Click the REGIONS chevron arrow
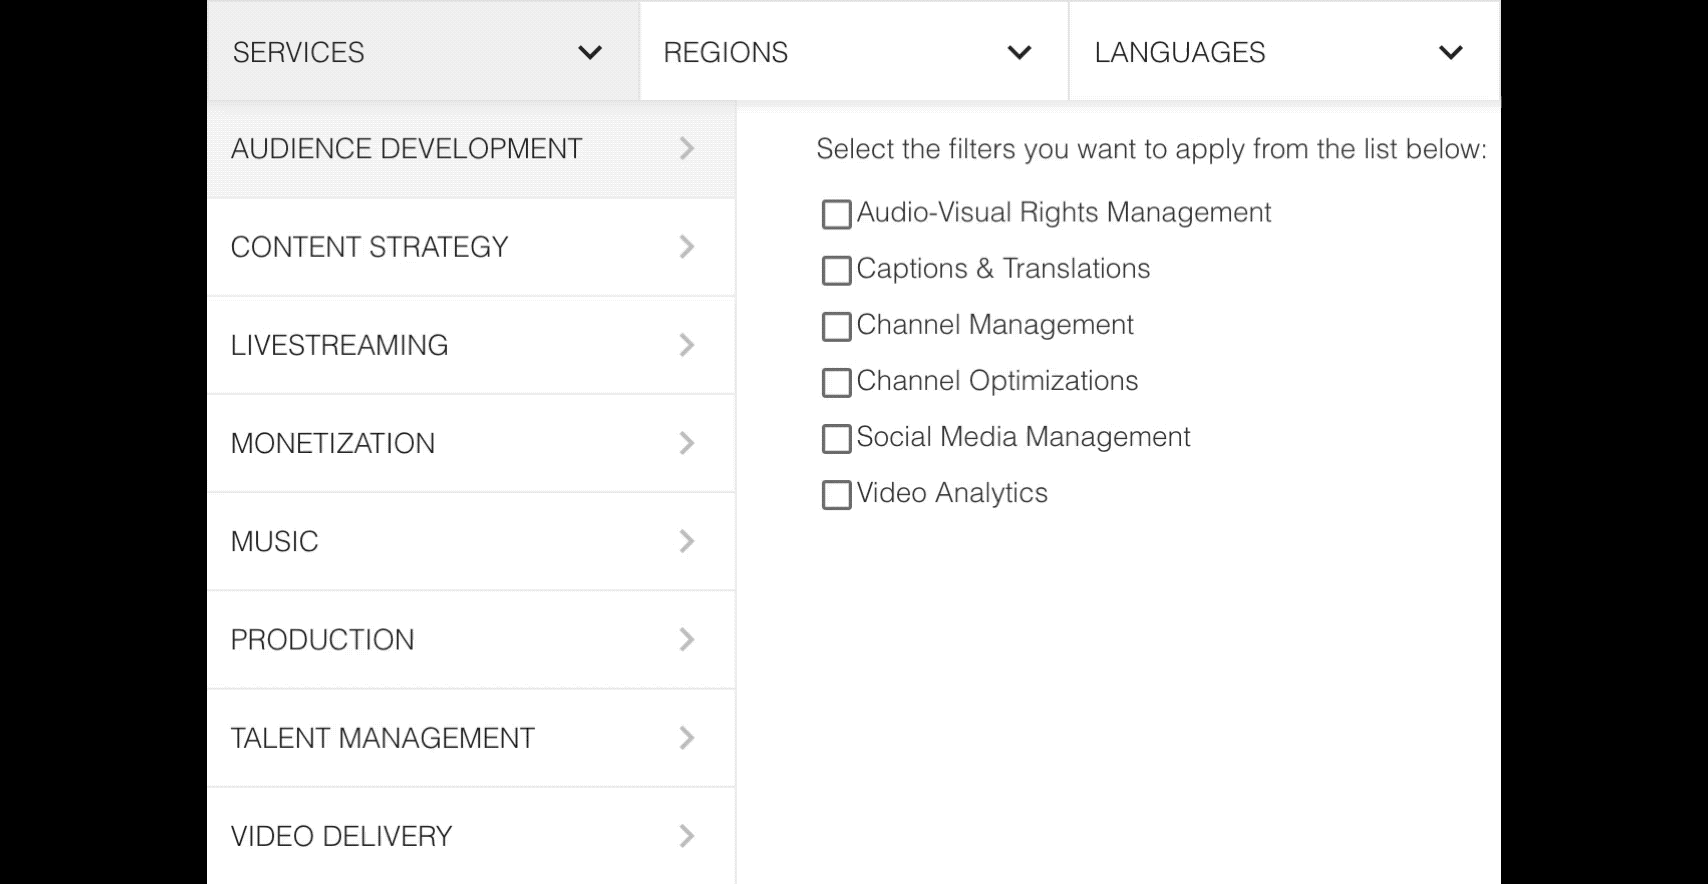The width and height of the screenshot is (1708, 884). point(1019,53)
